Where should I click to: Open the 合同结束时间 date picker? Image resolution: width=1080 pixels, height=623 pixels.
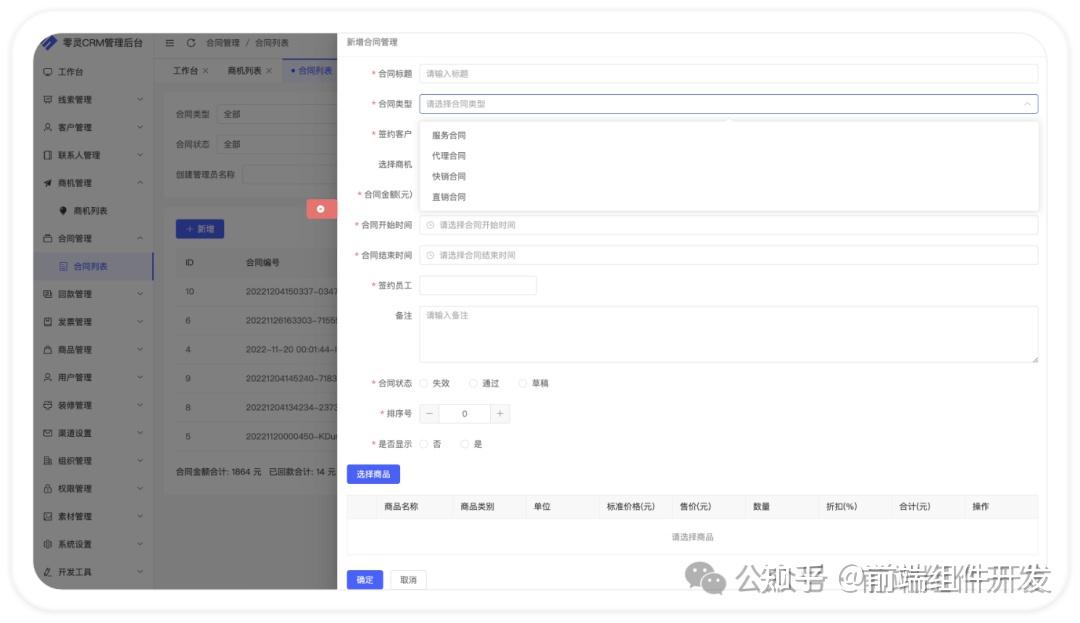[x=729, y=255]
